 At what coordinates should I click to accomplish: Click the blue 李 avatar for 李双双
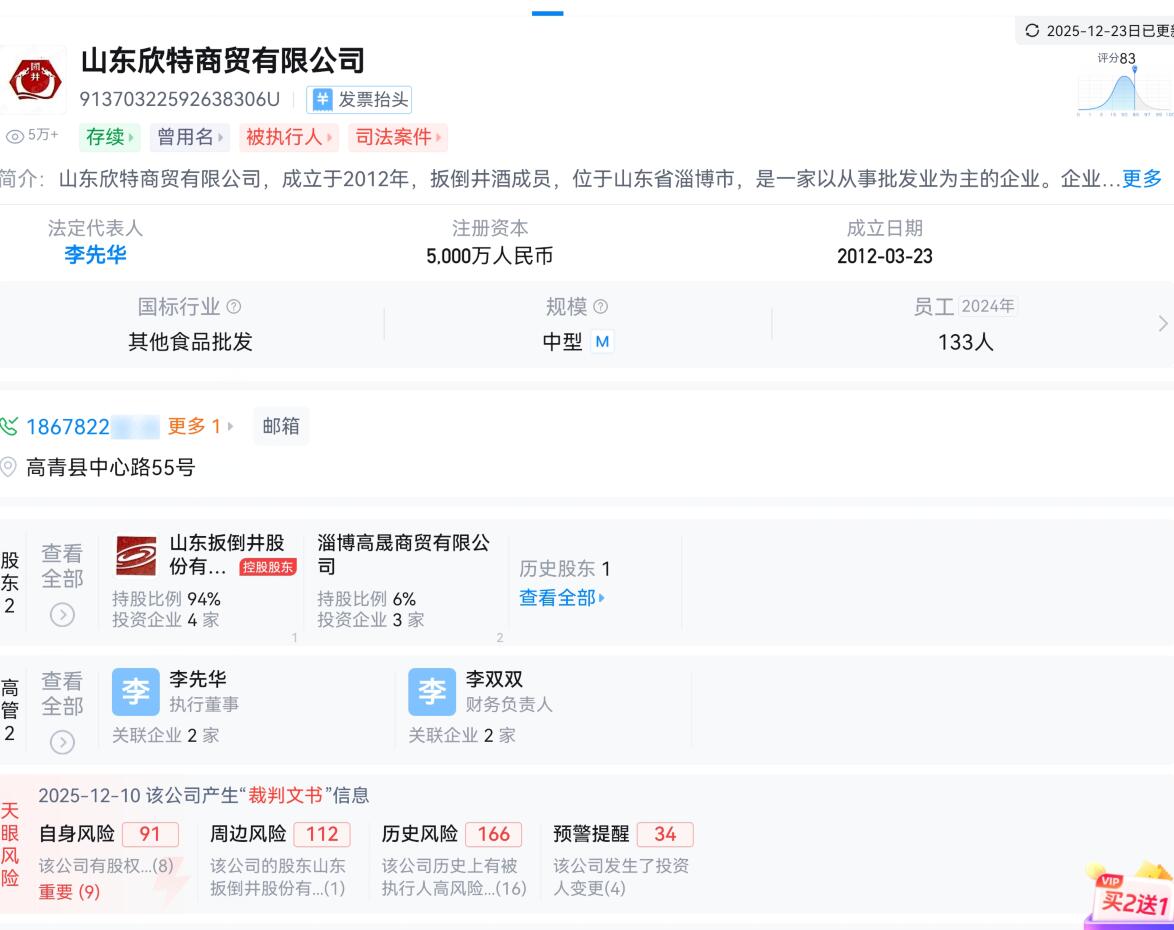click(x=431, y=692)
